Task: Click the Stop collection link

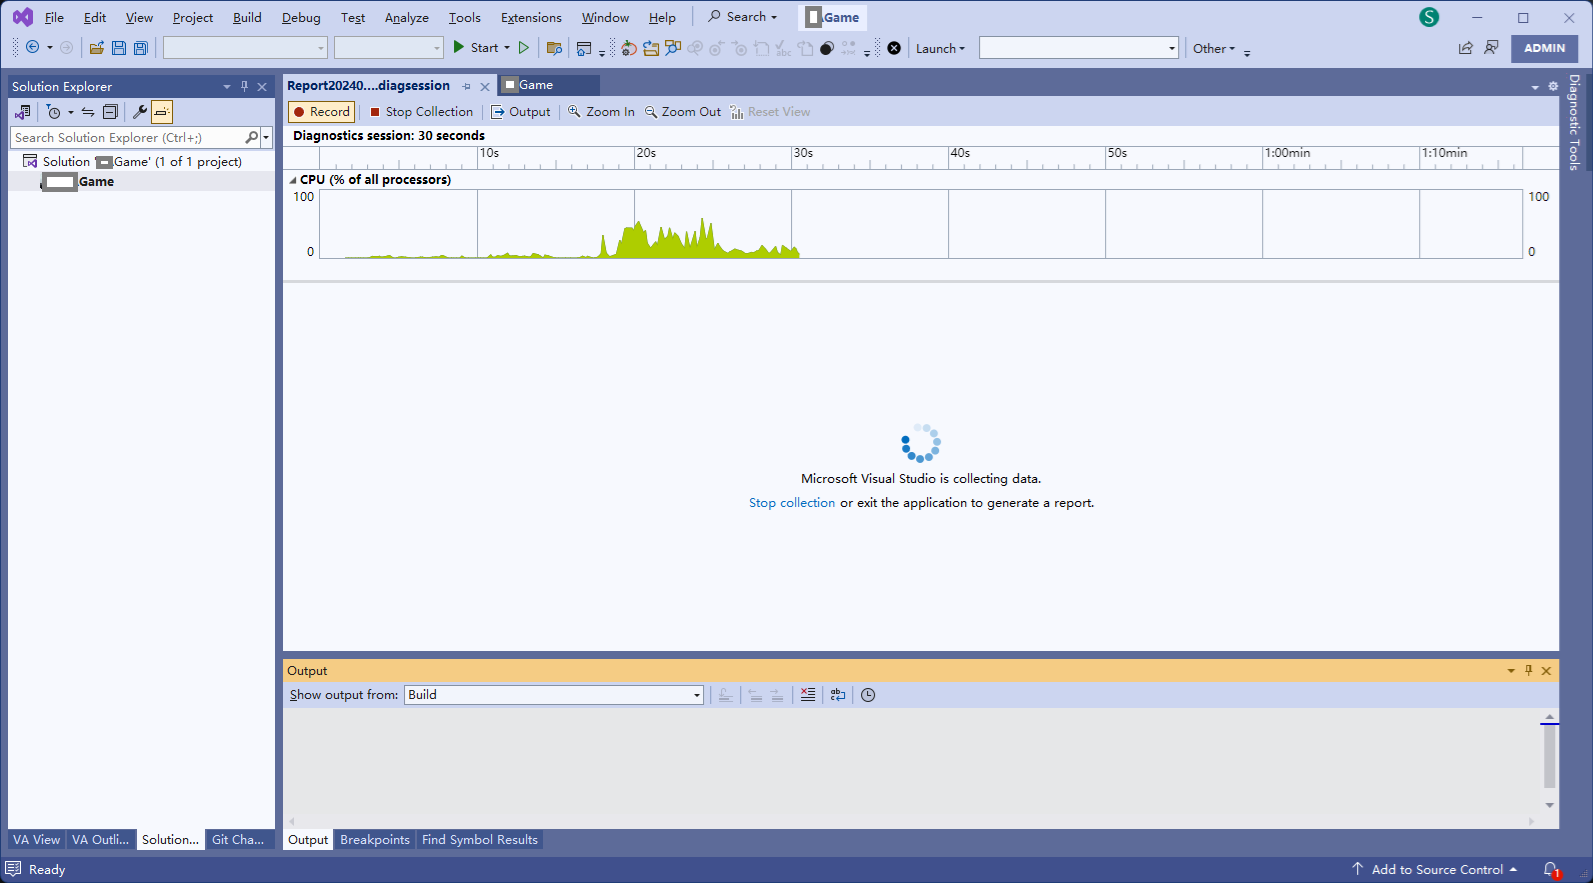Action: [792, 503]
